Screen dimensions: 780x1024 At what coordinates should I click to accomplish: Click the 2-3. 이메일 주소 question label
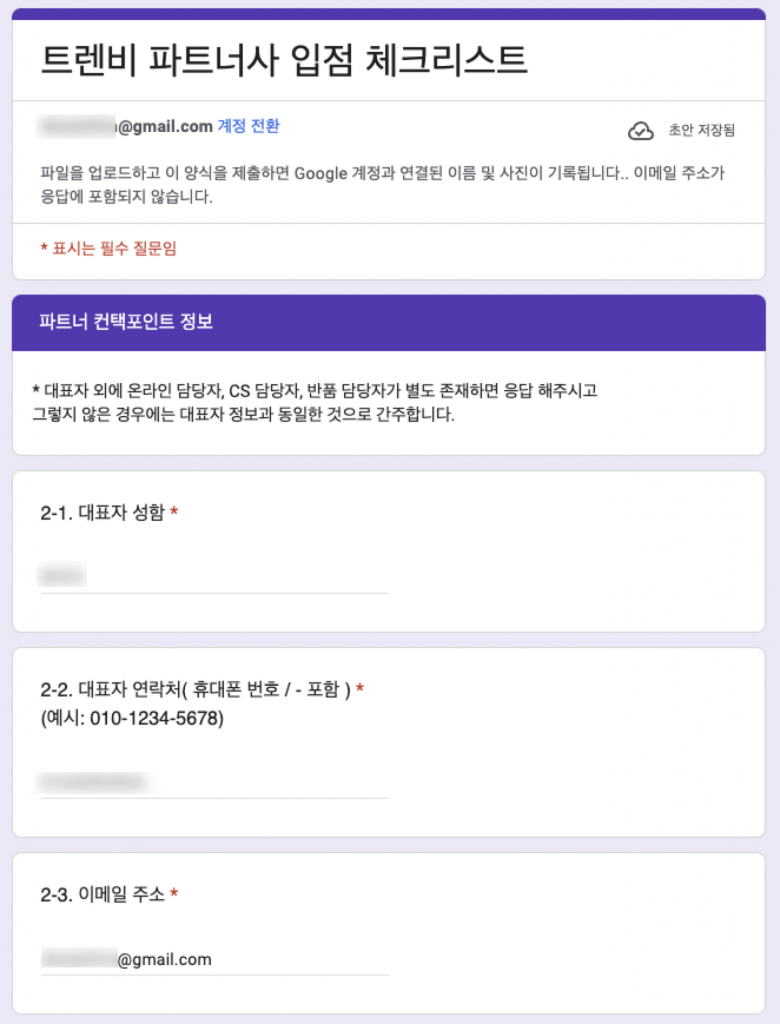click(x=102, y=895)
